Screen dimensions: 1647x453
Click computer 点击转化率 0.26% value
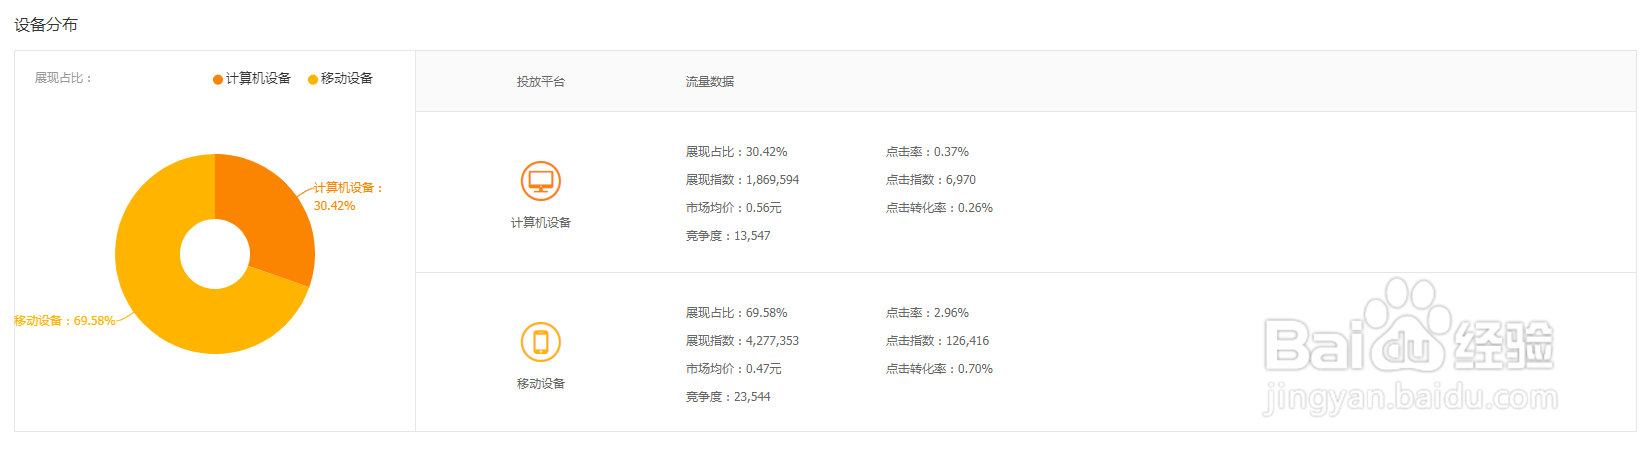point(975,208)
